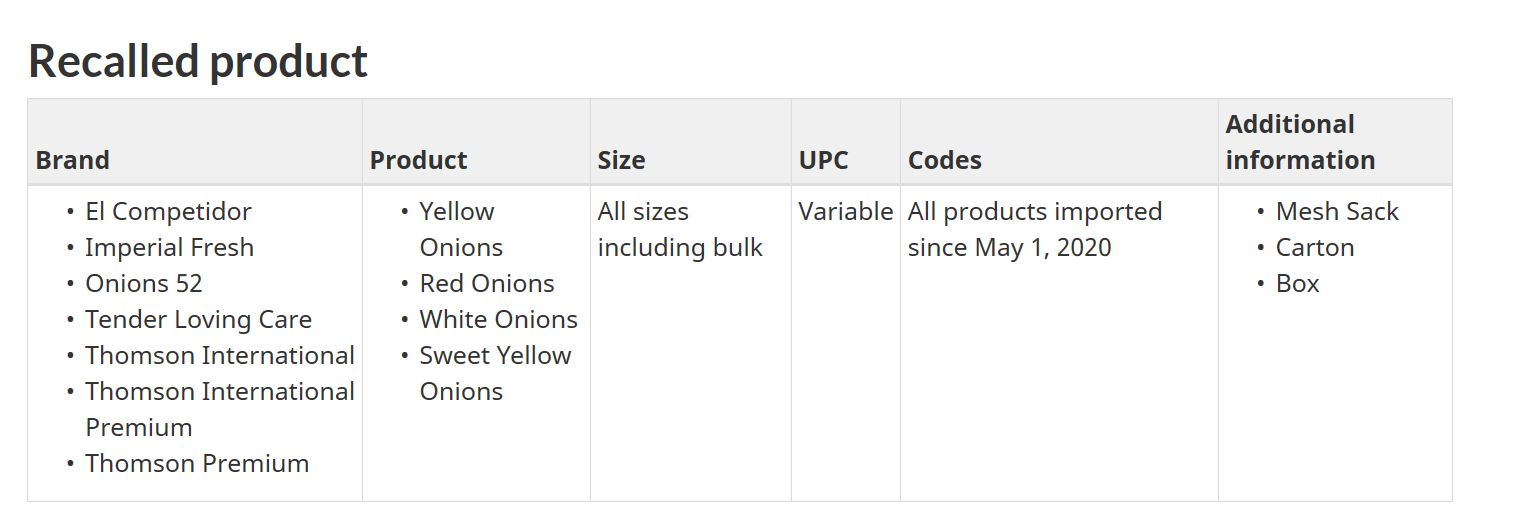Viewport: 1521px width, 526px height.
Task: Click the Thomson Premium list item
Action: (197, 464)
